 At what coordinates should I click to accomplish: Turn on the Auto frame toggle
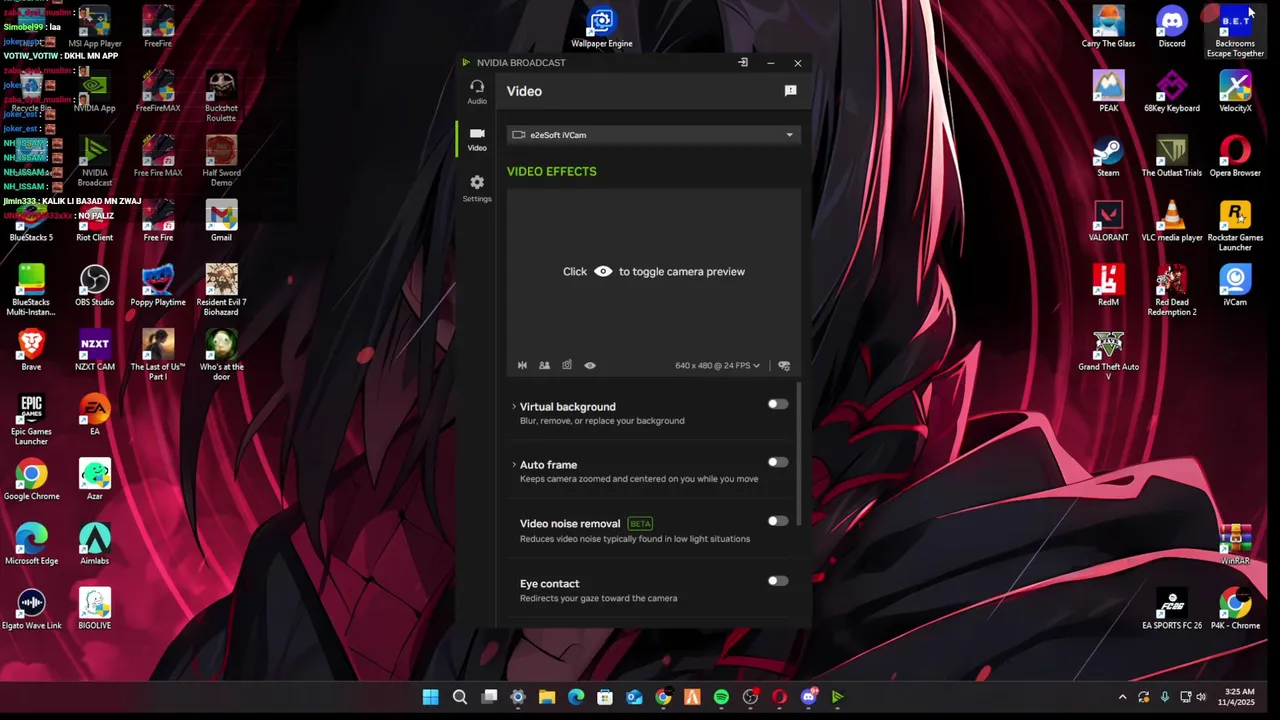[x=778, y=462]
